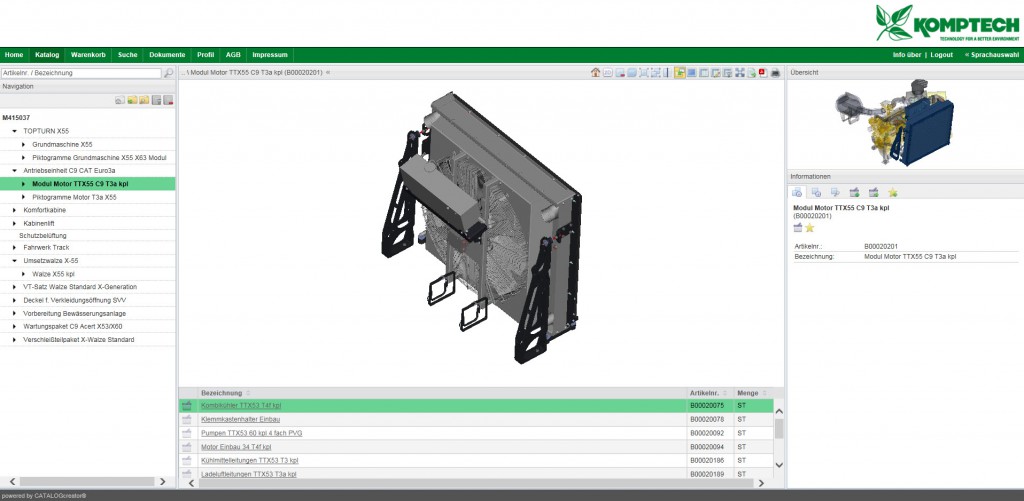Click the printer icon in the viewer toolbar
Viewport: 1024px width, 501px height.
[x=775, y=73]
